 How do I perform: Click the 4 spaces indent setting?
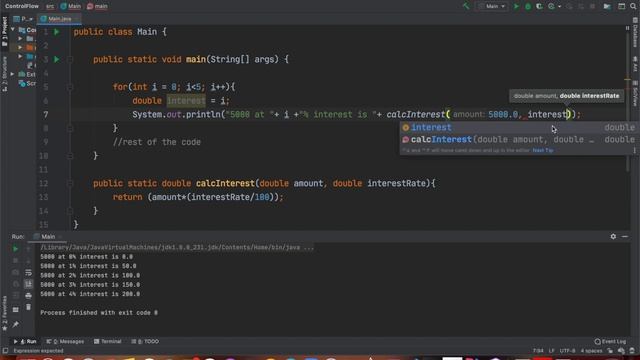coord(591,351)
